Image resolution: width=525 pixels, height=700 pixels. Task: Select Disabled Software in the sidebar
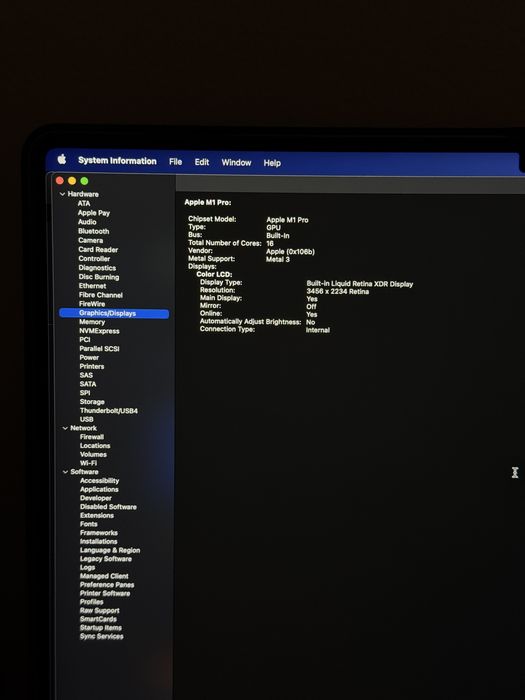(x=108, y=507)
